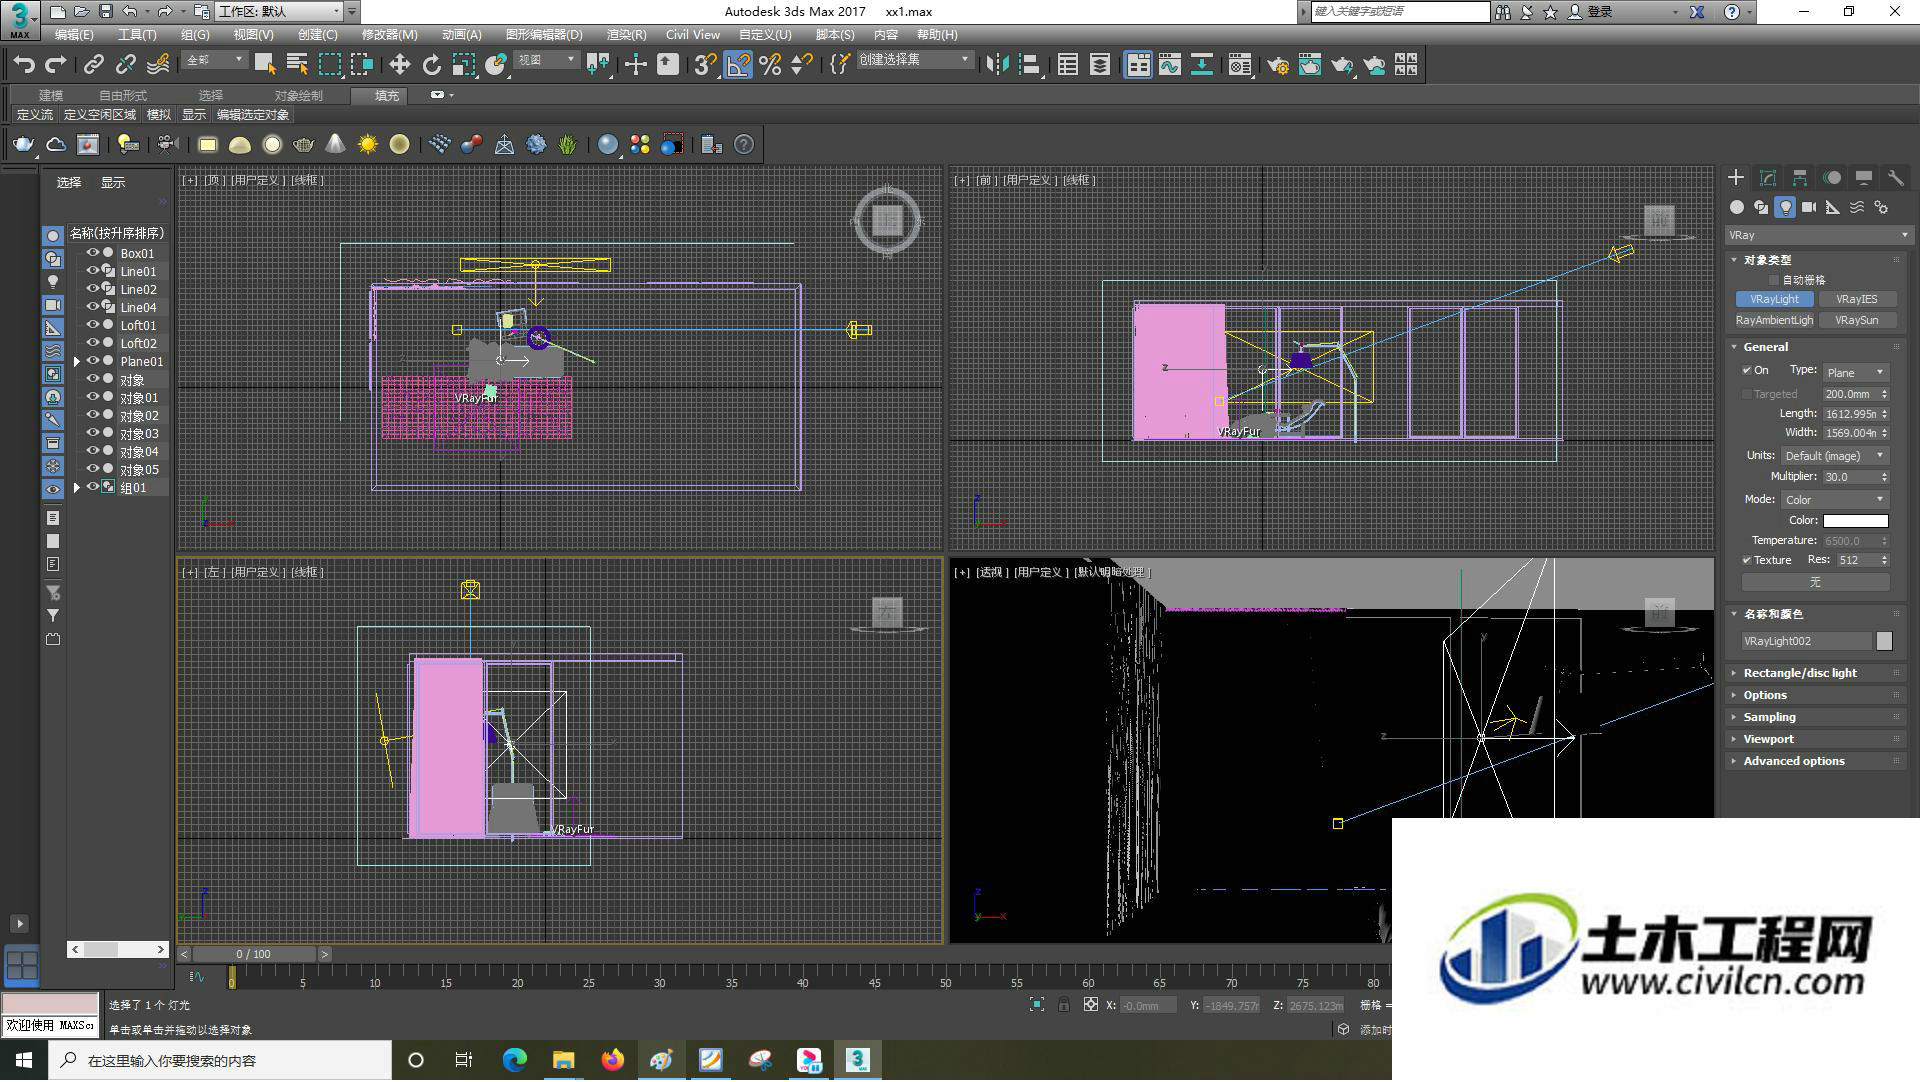This screenshot has width=1920, height=1082.
Task: Open the Hierarchy panel tab icon
Action: click(x=1799, y=178)
